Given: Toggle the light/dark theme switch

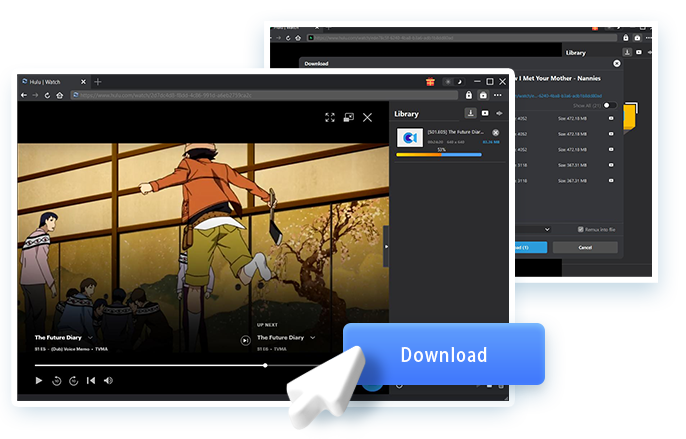Looking at the screenshot, I should (x=453, y=82).
